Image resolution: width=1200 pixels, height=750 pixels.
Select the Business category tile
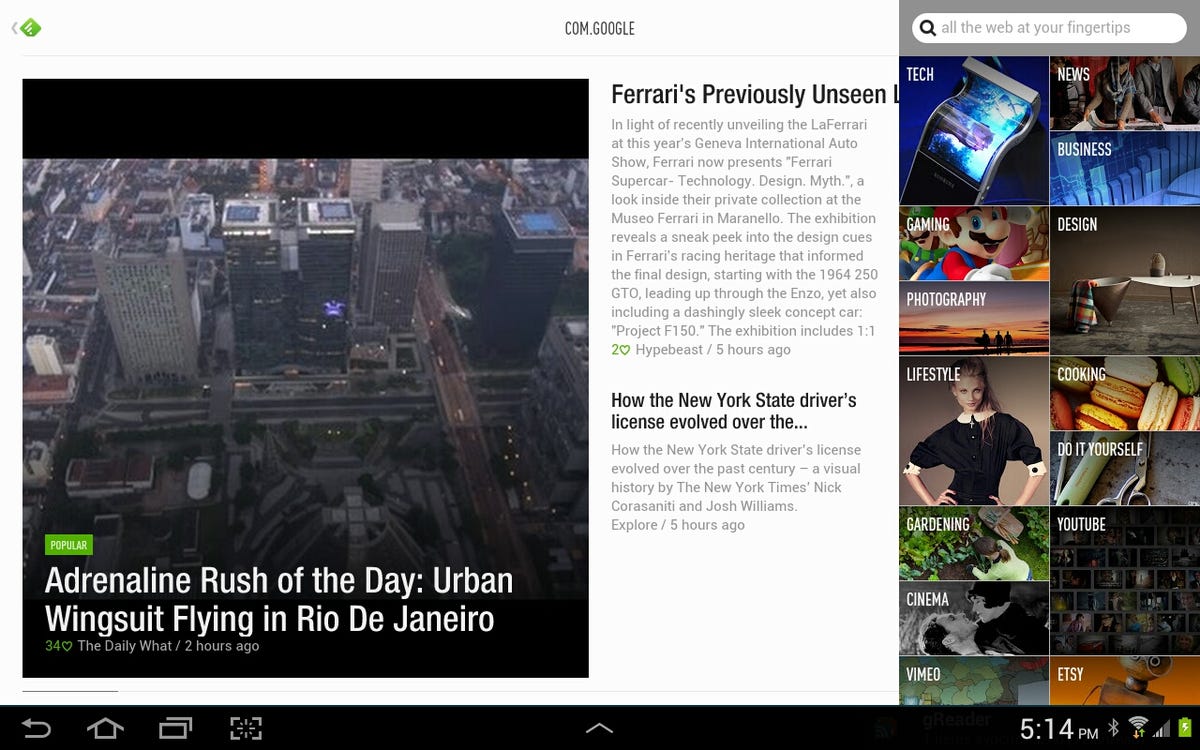coord(1124,168)
